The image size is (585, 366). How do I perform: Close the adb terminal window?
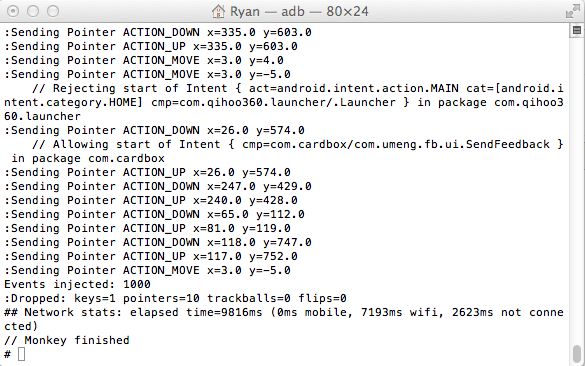13,11
